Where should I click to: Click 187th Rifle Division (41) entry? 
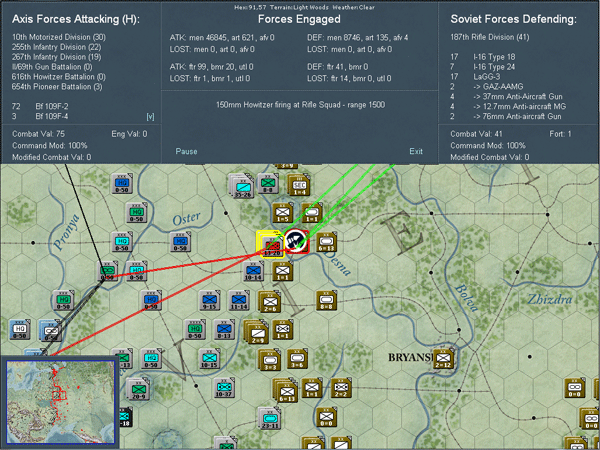point(490,37)
